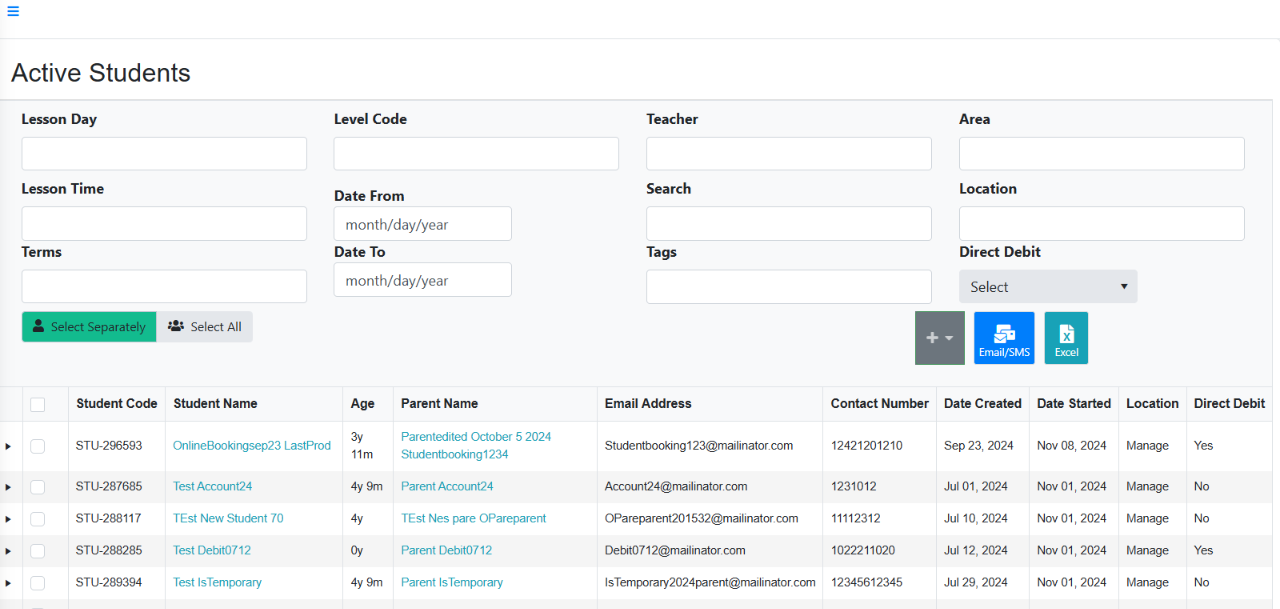Viewport: 1280px width, 609px height.
Task: Click the Terms input field
Action: pyautogui.click(x=164, y=286)
